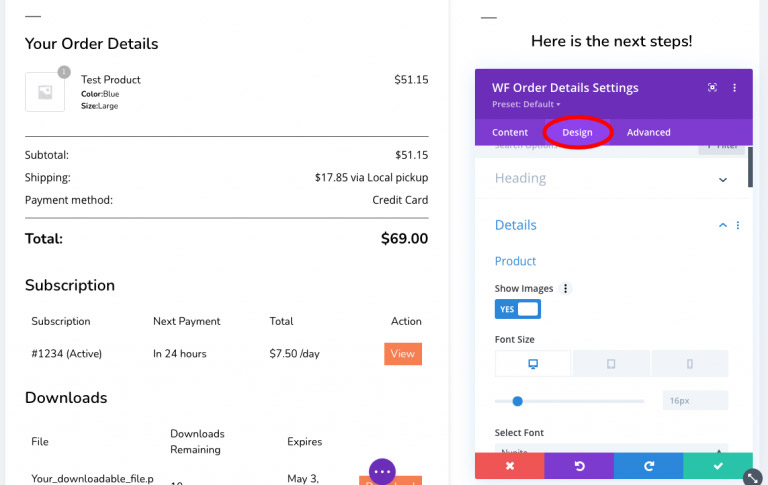Click the blue redo arrow button

pyautogui.click(x=648, y=466)
